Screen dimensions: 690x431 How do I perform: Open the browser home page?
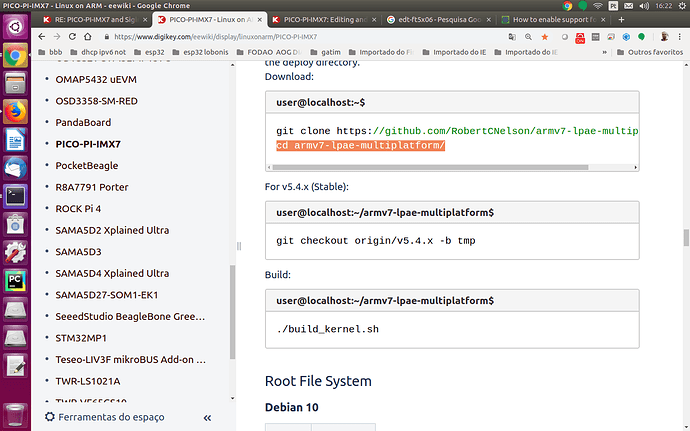pos(88,37)
